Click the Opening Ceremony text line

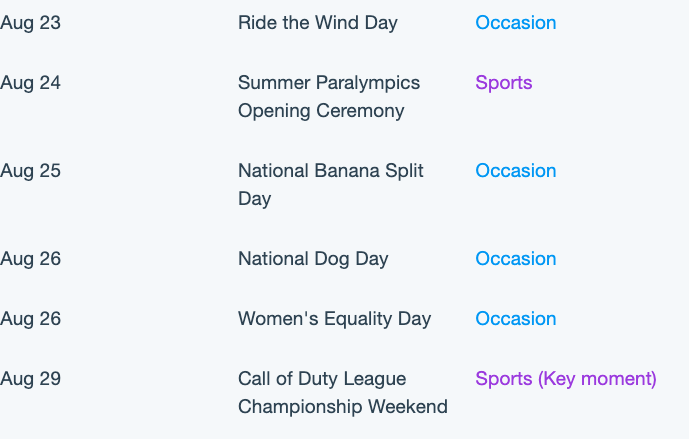point(321,111)
